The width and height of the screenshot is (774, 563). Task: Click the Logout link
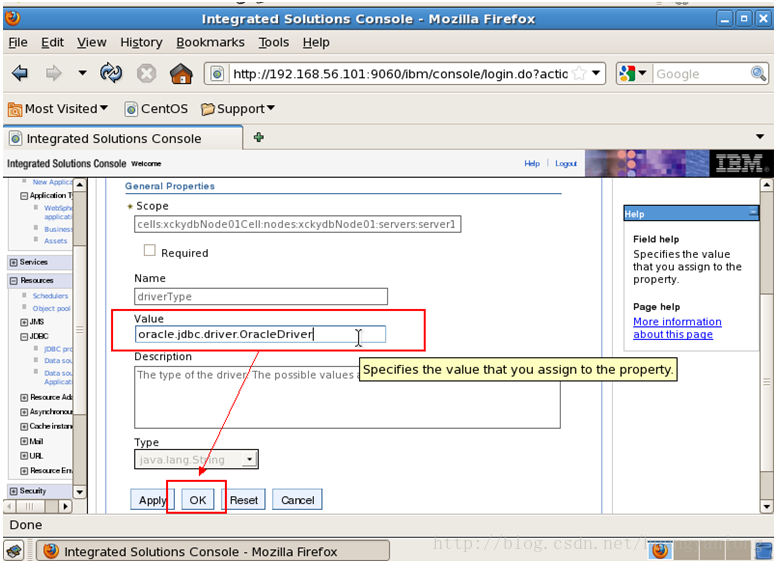(x=566, y=163)
